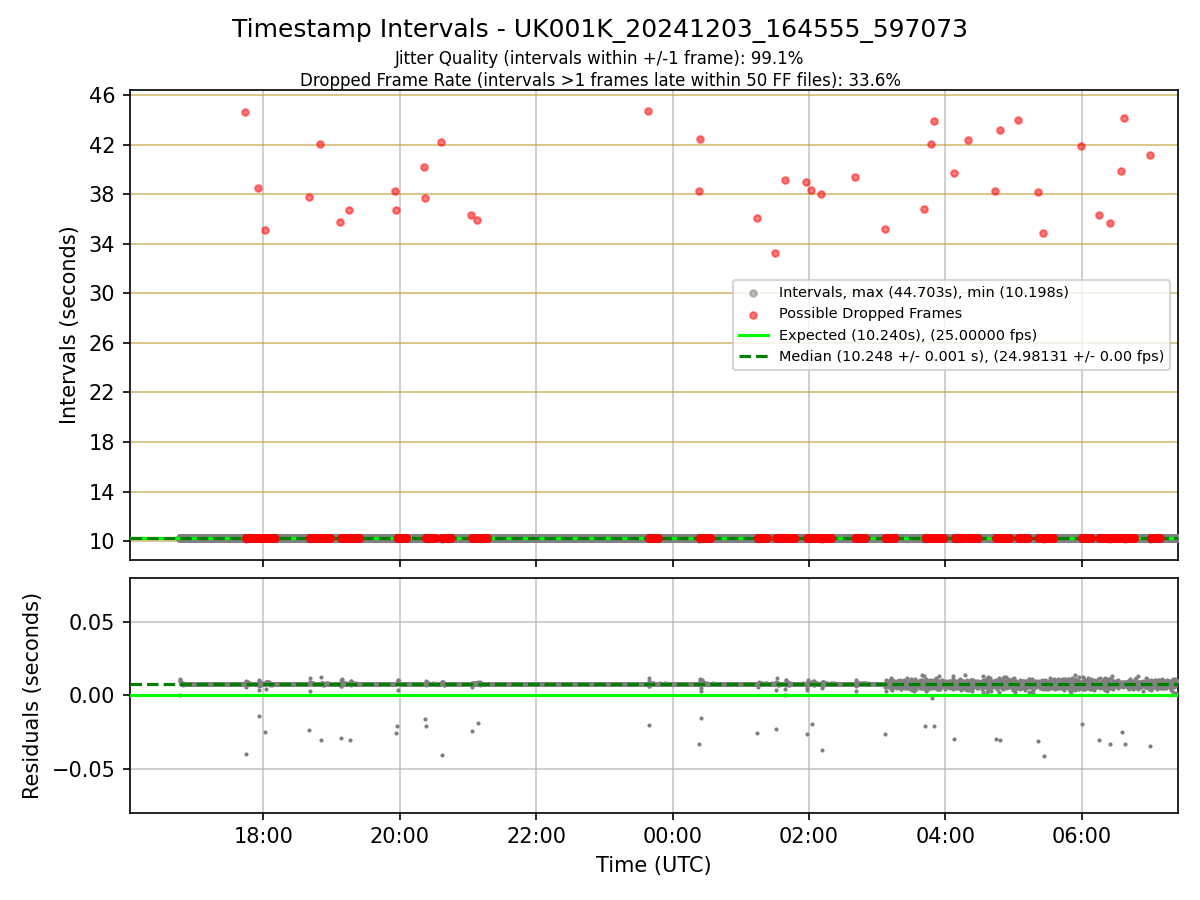Click the 'Intervals (seconds)' y-axis label
This screenshot has height=900, width=1200.
69,325
